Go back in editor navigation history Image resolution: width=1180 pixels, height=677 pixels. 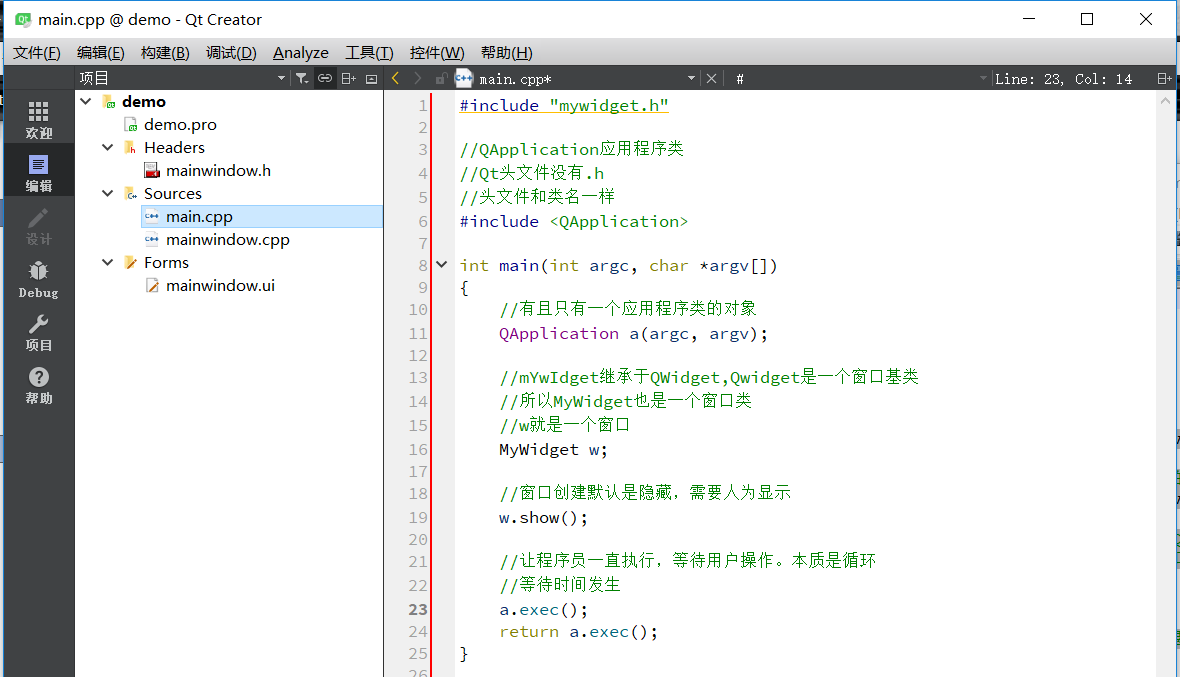click(x=396, y=78)
